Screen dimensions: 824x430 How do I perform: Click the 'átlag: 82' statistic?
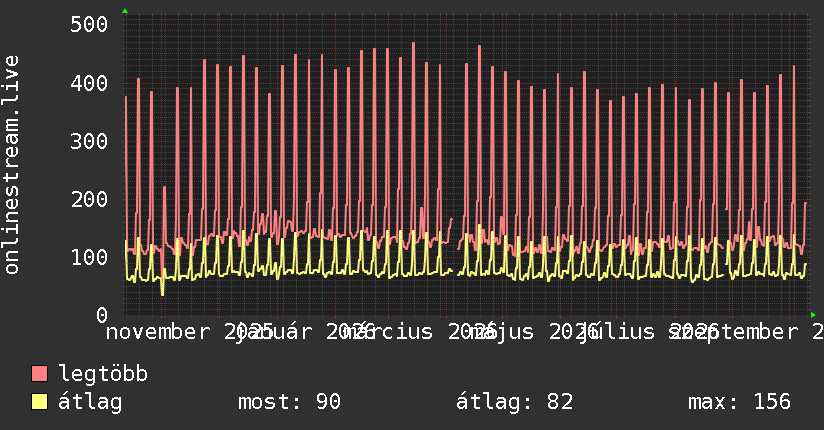pos(514,402)
